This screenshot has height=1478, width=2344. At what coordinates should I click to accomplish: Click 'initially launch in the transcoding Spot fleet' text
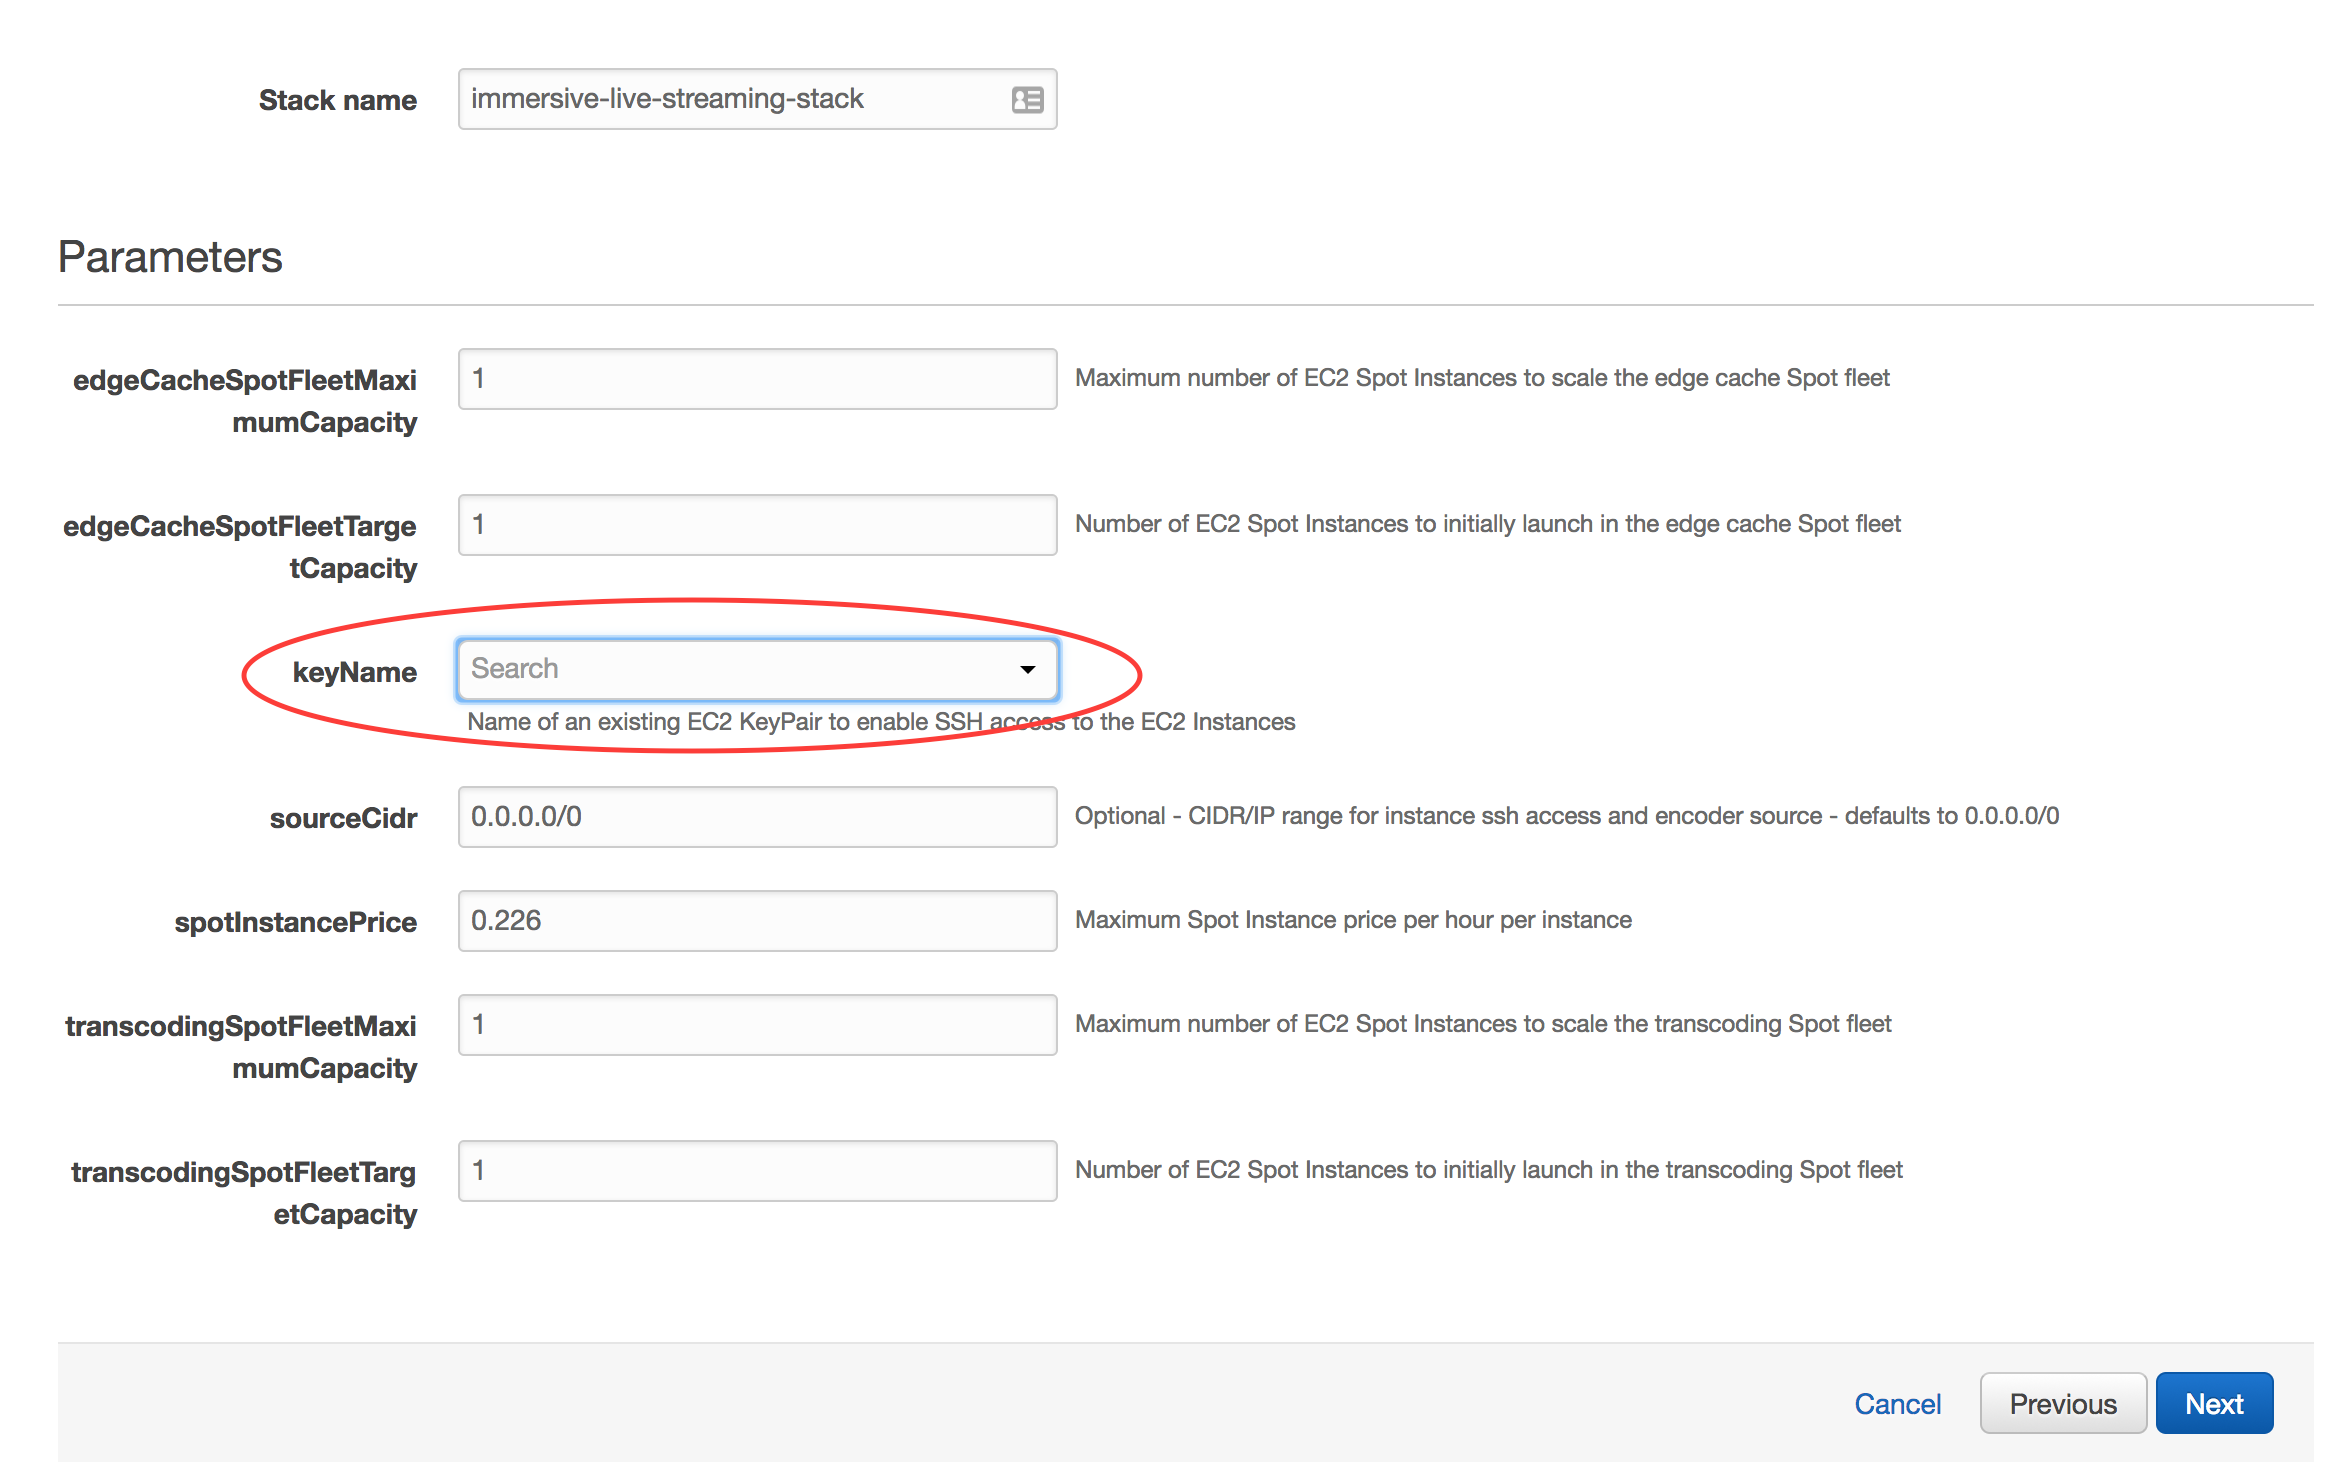click(1489, 1170)
